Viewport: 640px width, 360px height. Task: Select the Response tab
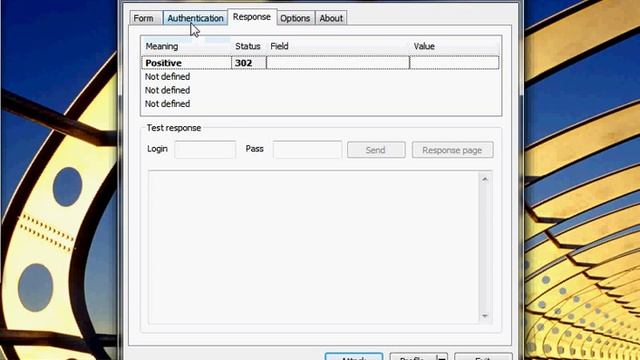252,17
